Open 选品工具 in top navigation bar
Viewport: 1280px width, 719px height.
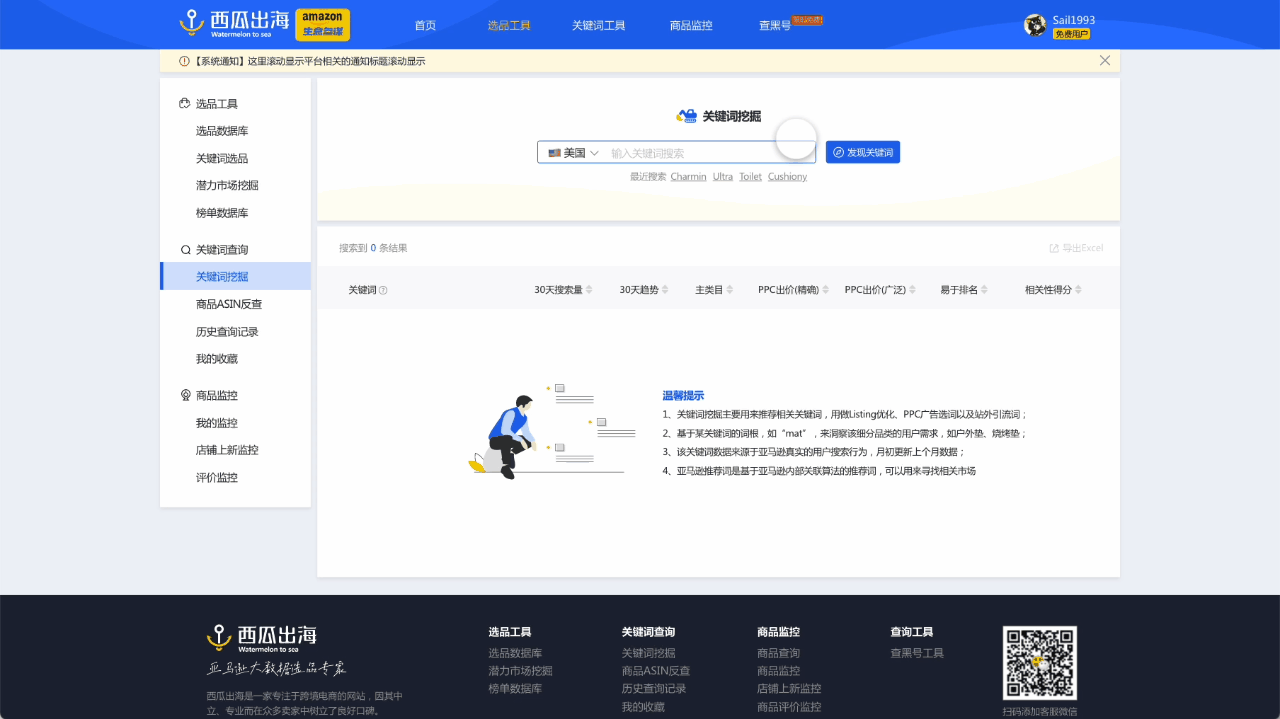tap(509, 26)
